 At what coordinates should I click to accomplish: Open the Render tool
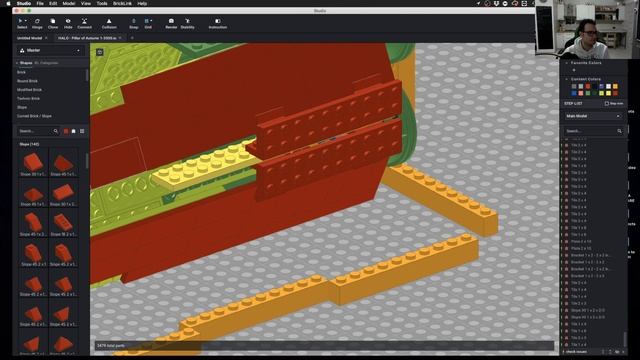[x=171, y=23]
